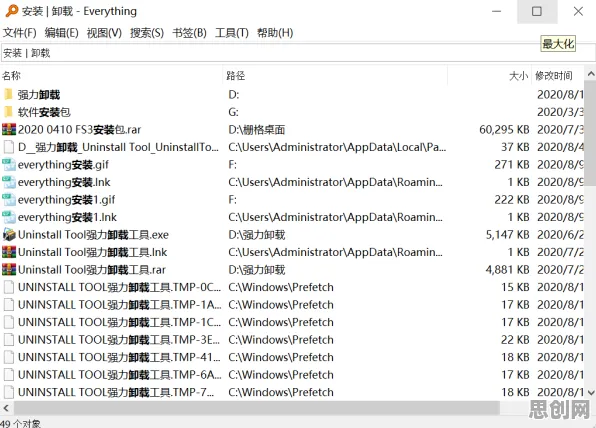
Task: Click the 5,147 KB size value
Action: [507, 235]
